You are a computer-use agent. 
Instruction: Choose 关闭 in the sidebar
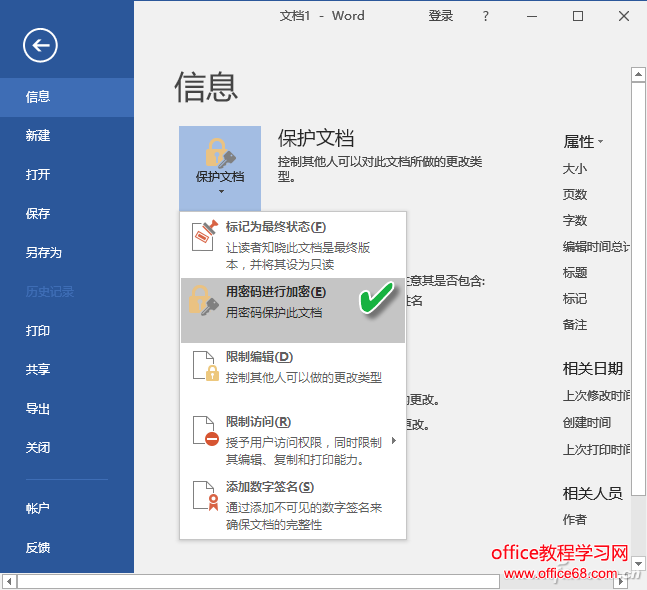pos(67,447)
